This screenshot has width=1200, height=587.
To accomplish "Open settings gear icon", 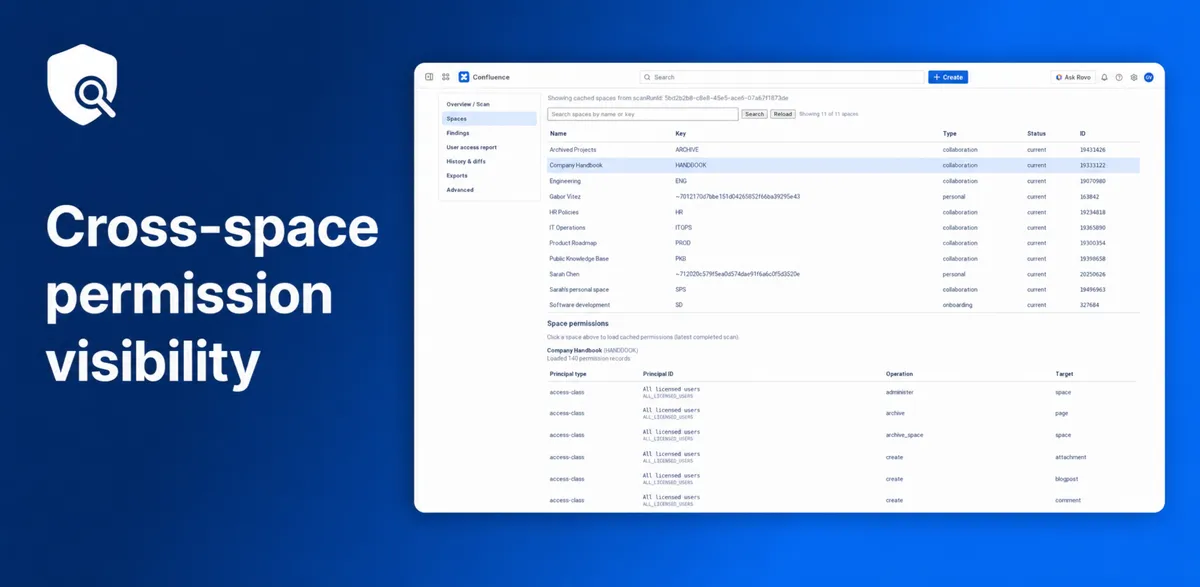I will click(1134, 77).
